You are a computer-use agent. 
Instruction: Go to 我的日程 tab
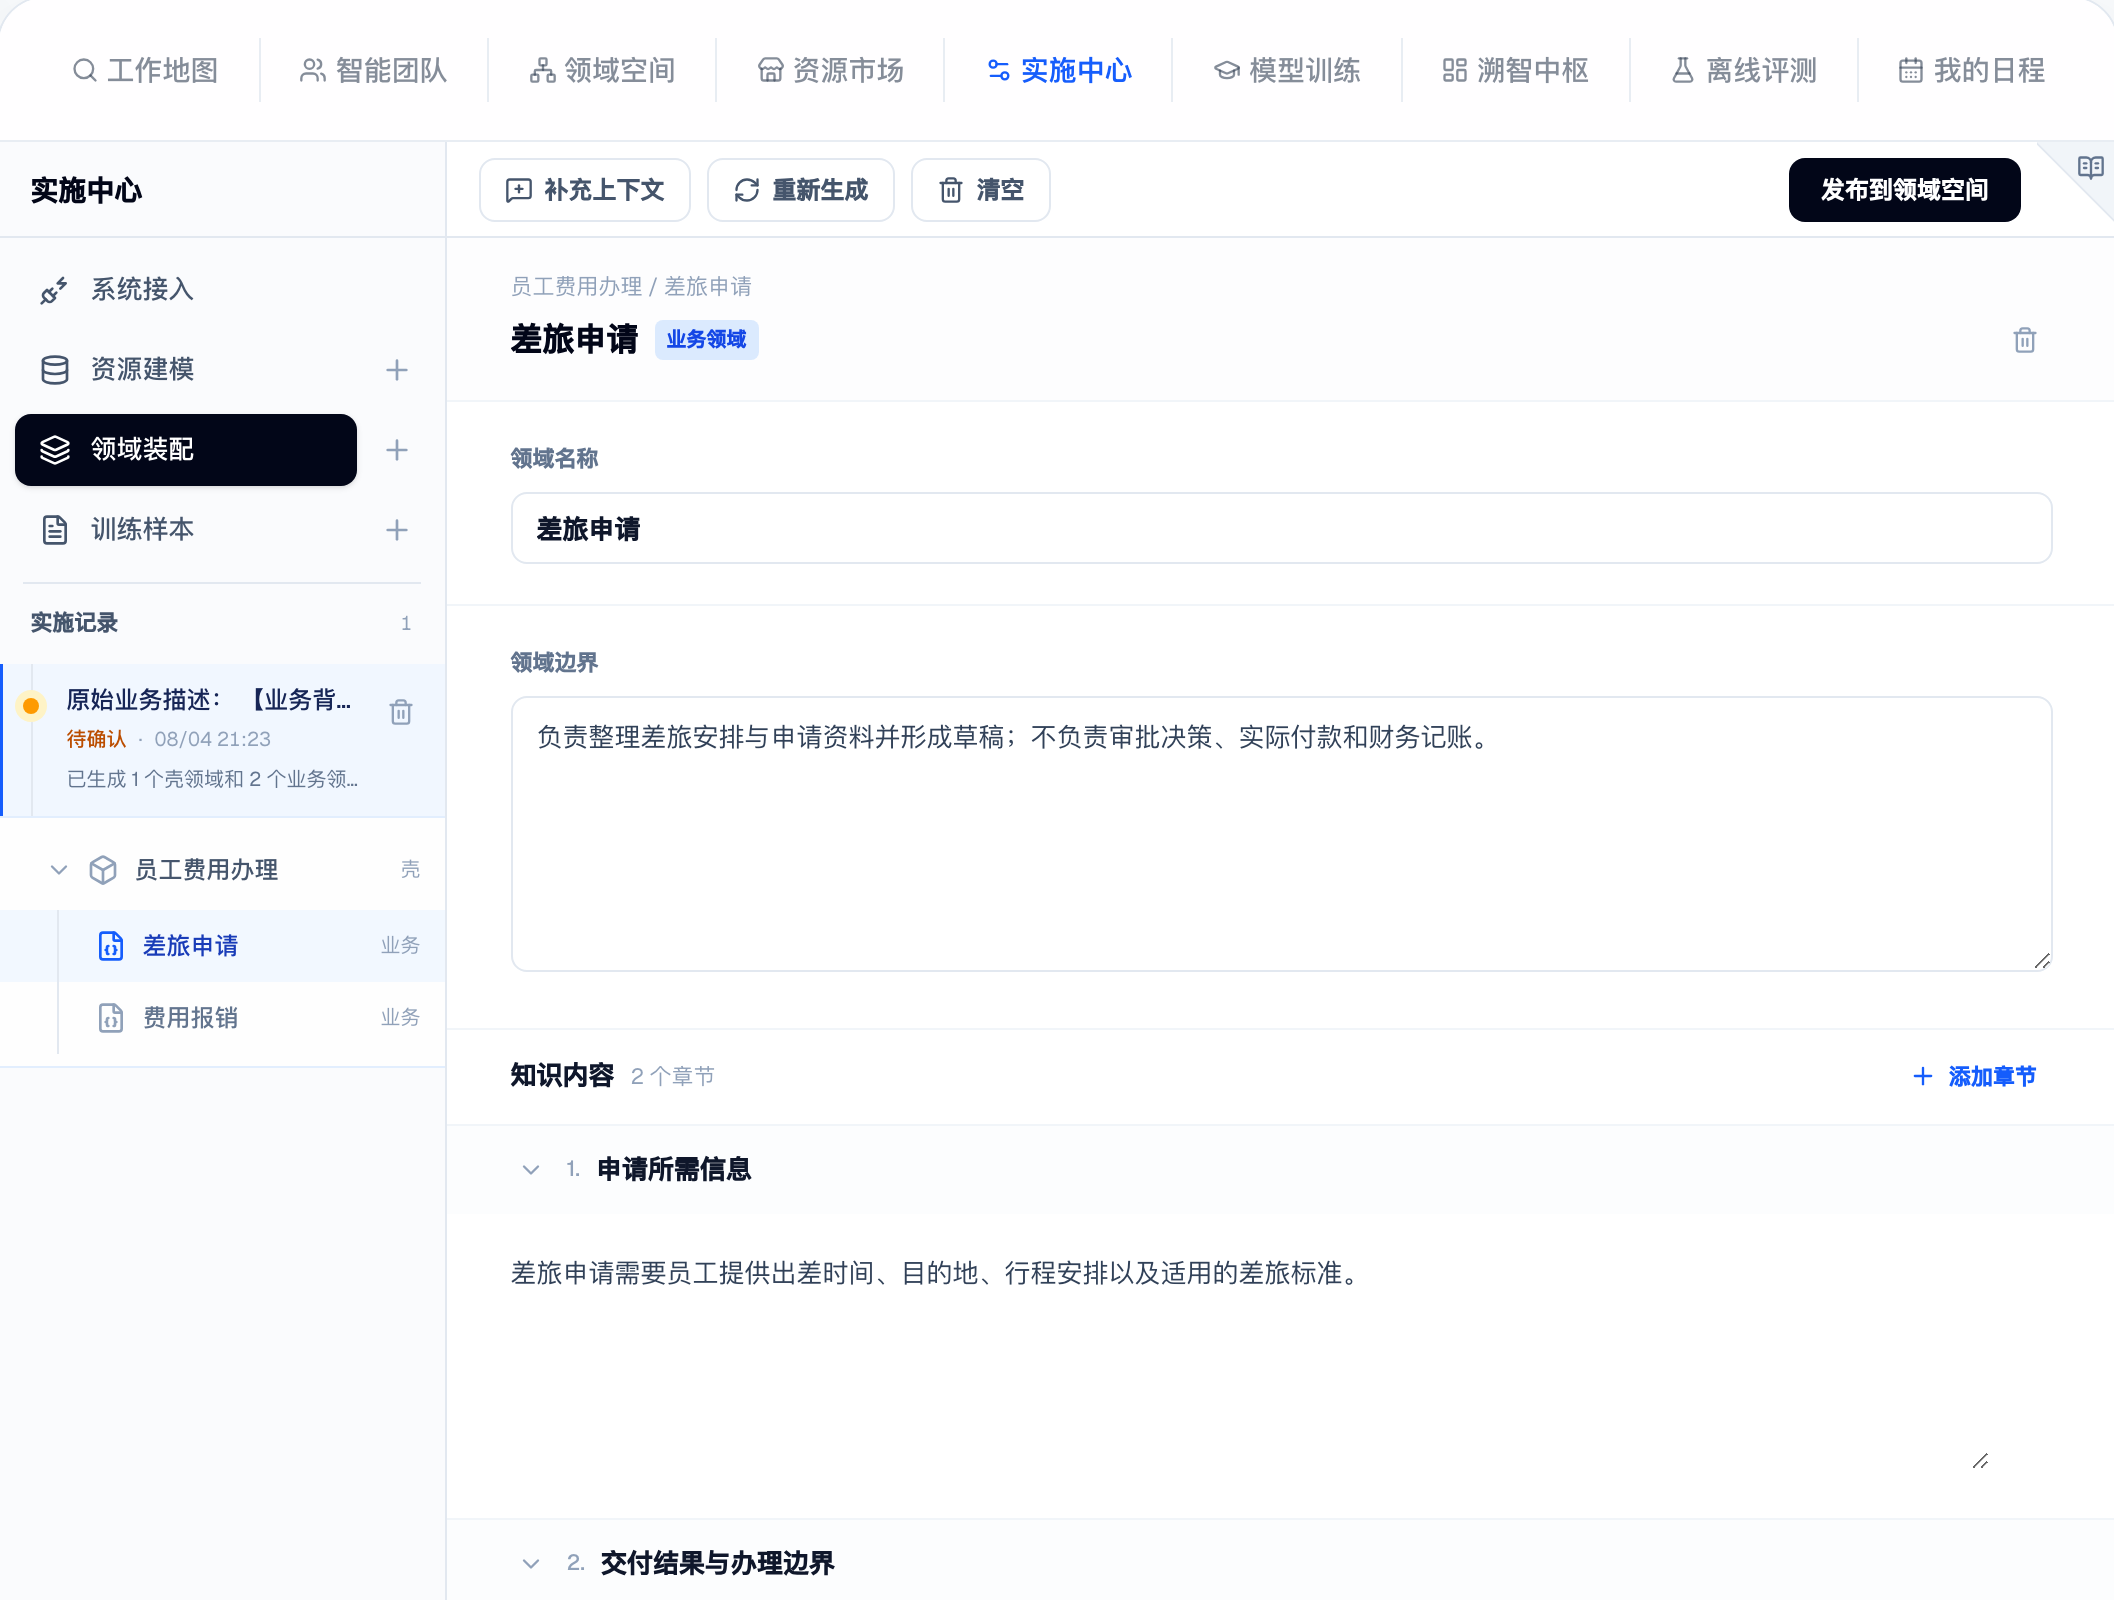(x=1972, y=70)
